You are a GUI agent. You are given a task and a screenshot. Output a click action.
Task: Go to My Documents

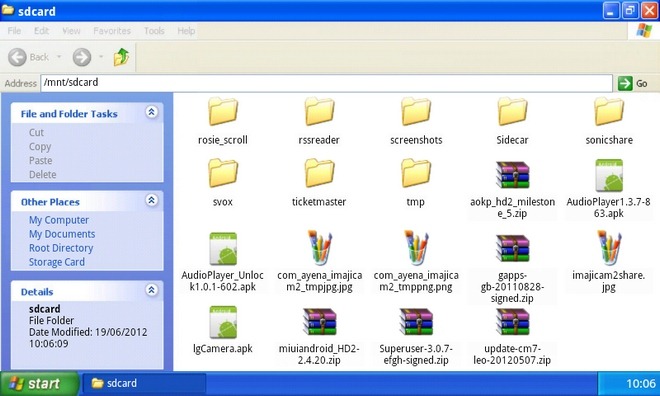click(62, 234)
